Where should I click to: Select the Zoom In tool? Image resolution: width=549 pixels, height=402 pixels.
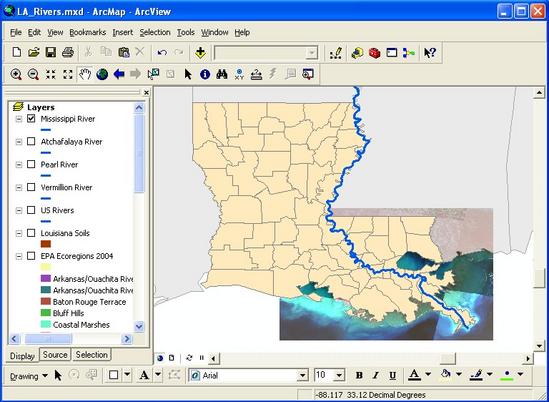tap(16, 74)
